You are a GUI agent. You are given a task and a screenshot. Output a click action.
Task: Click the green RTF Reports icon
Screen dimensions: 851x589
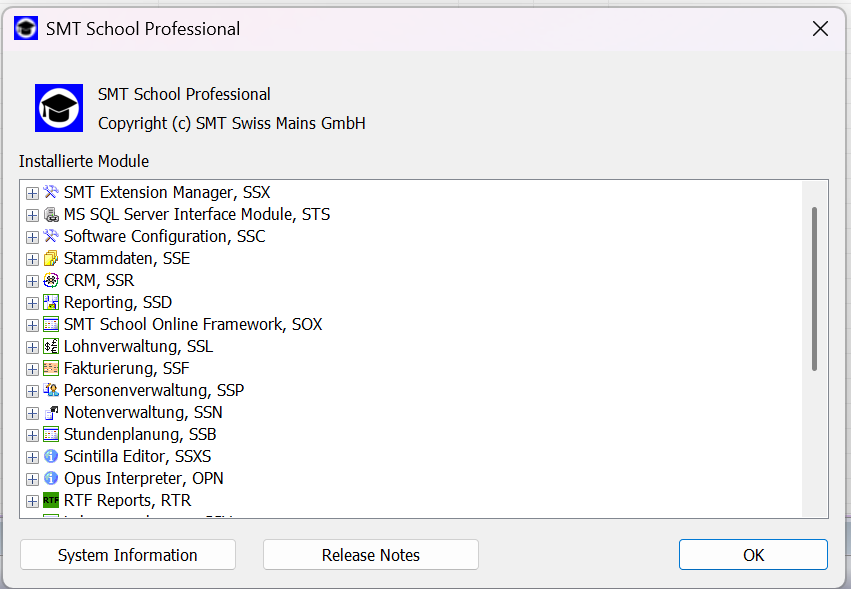(x=51, y=500)
